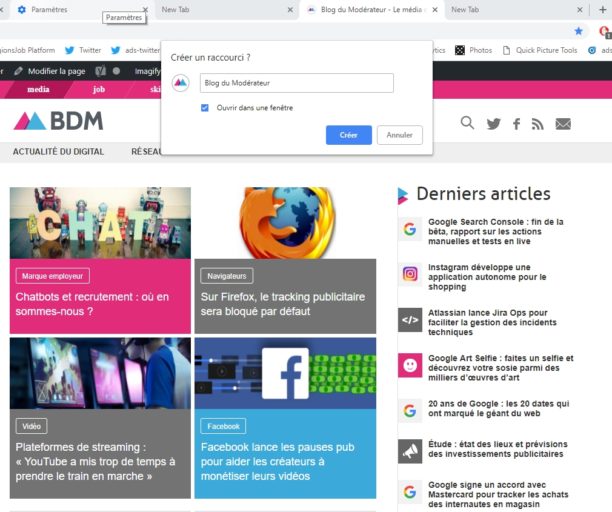This screenshot has height=512, width=612.
Task: Open site search magnifier icon
Action: (x=467, y=123)
